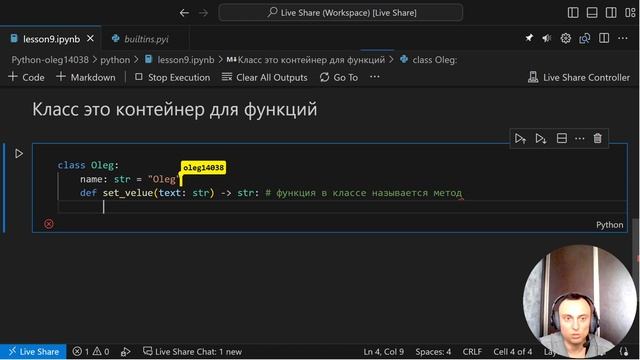The width and height of the screenshot is (640, 360).
Task: Split the cell icon
Action: (562, 138)
